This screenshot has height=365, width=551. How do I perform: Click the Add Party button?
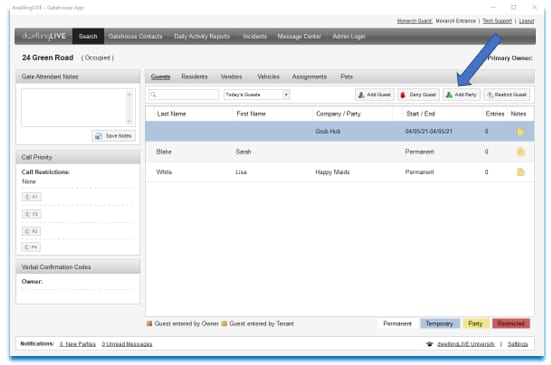pos(461,94)
